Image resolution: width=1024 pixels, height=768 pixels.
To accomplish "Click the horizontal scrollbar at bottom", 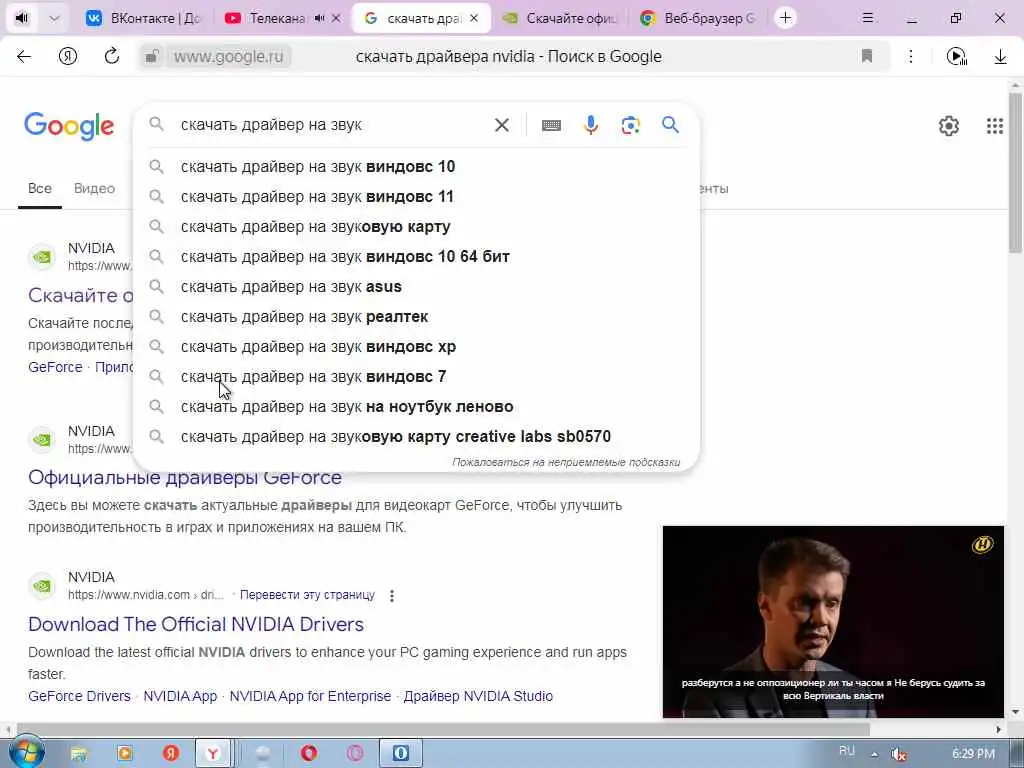I will click(443, 729).
